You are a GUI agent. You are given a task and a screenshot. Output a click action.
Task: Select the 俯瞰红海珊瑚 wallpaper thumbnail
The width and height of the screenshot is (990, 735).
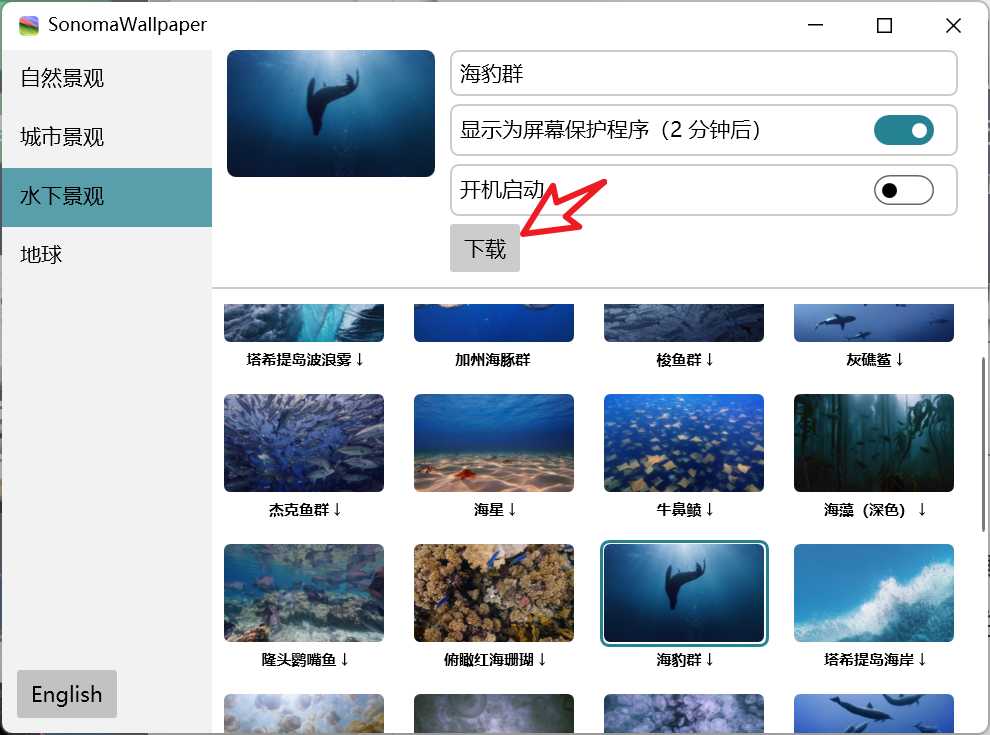point(494,593)
